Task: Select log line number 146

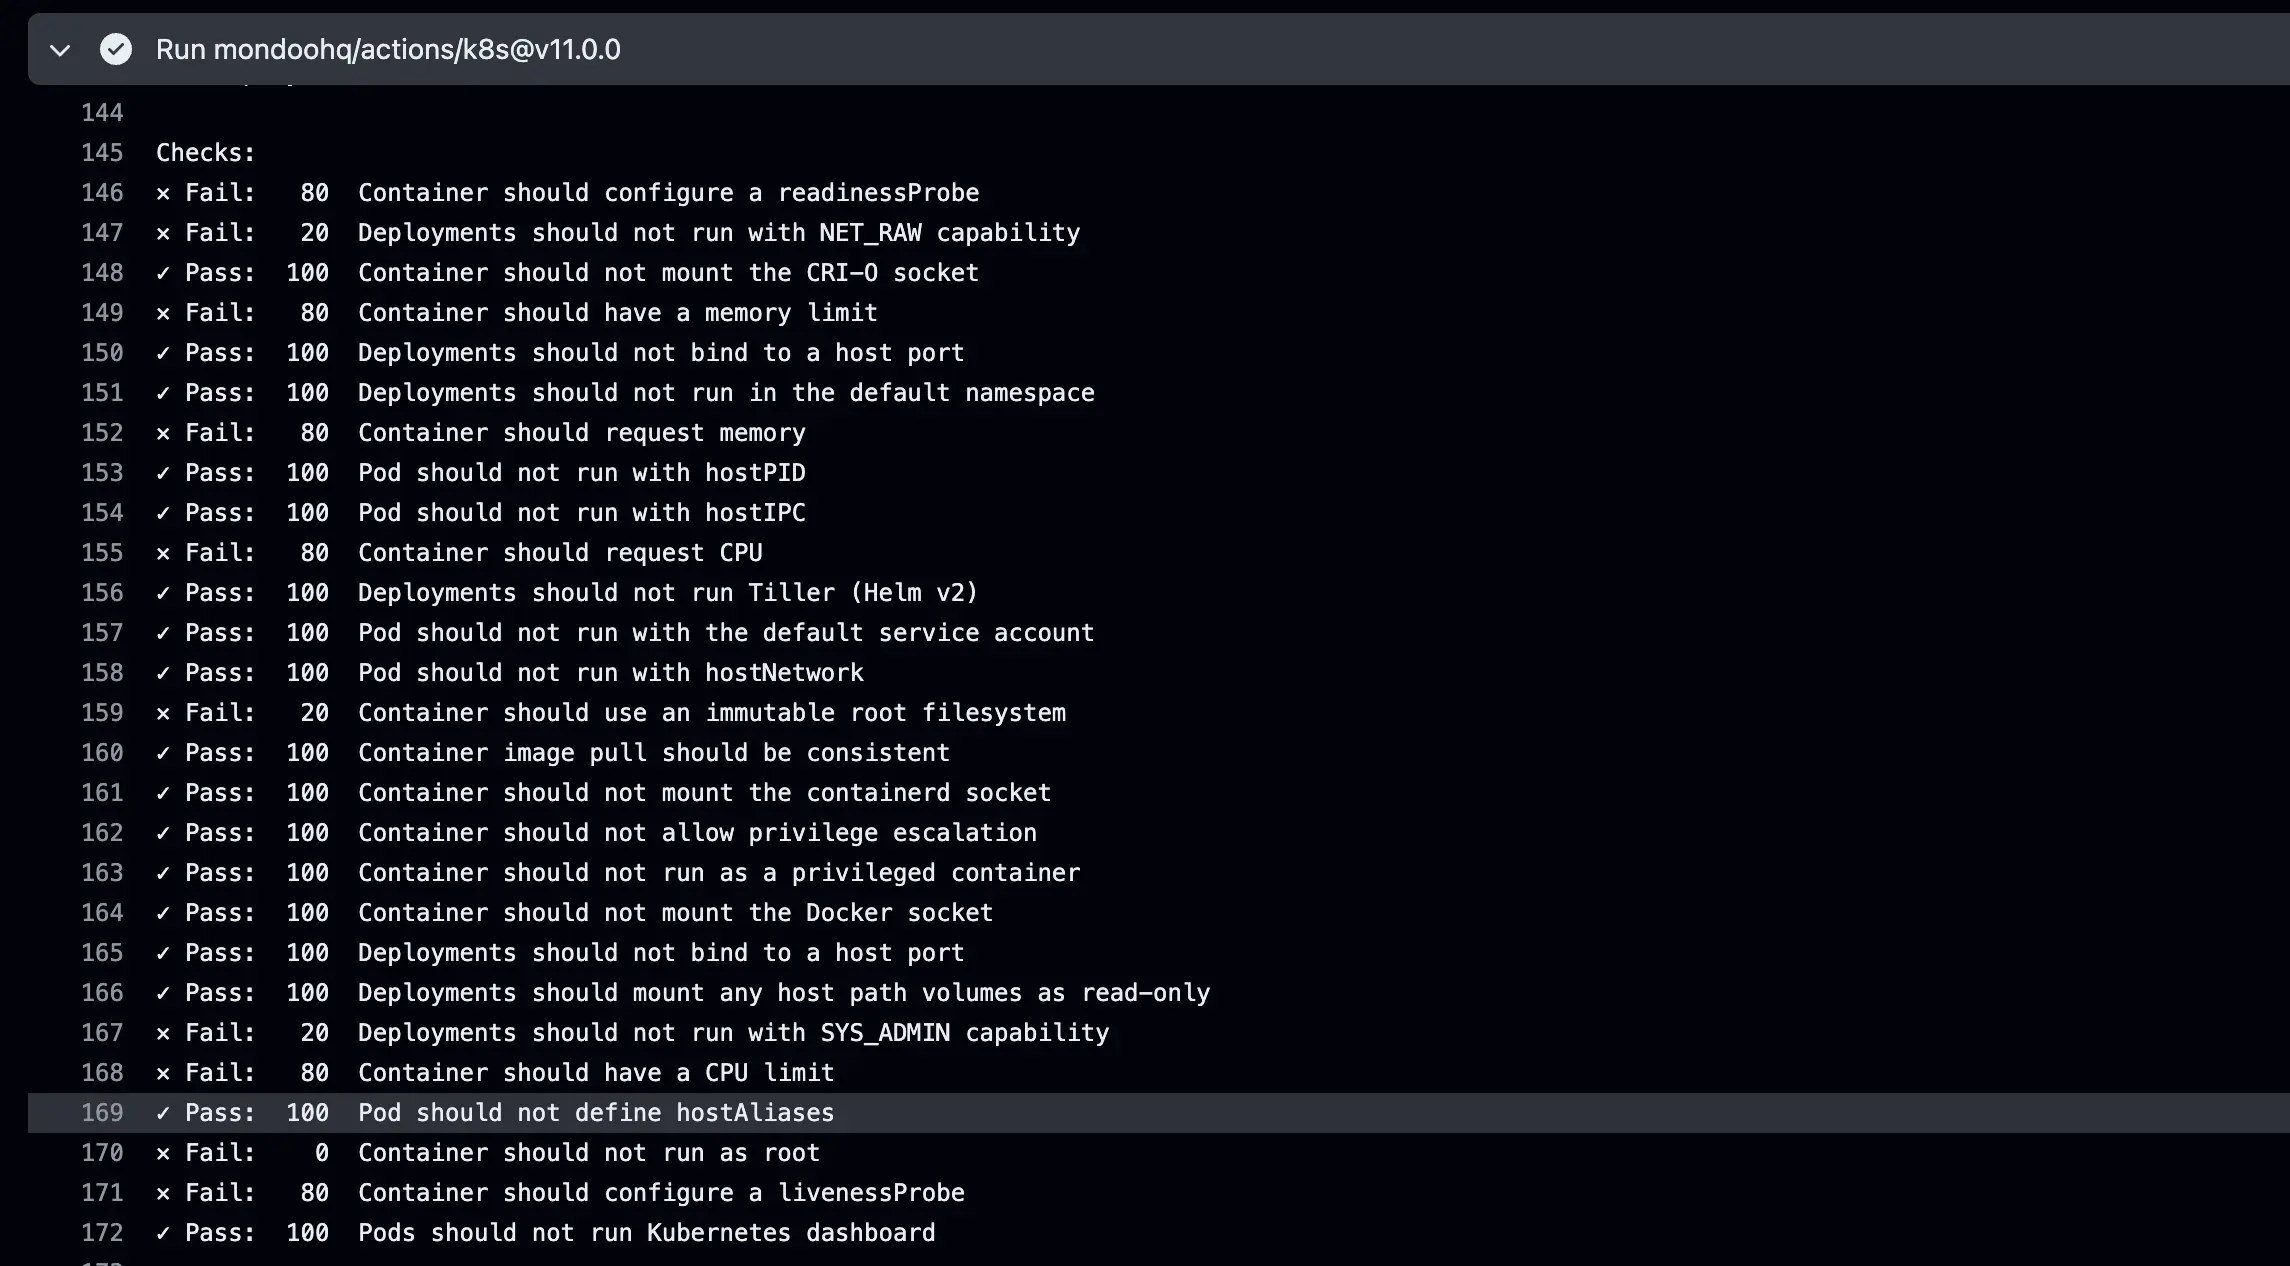Action: click(x=102, y=193)
